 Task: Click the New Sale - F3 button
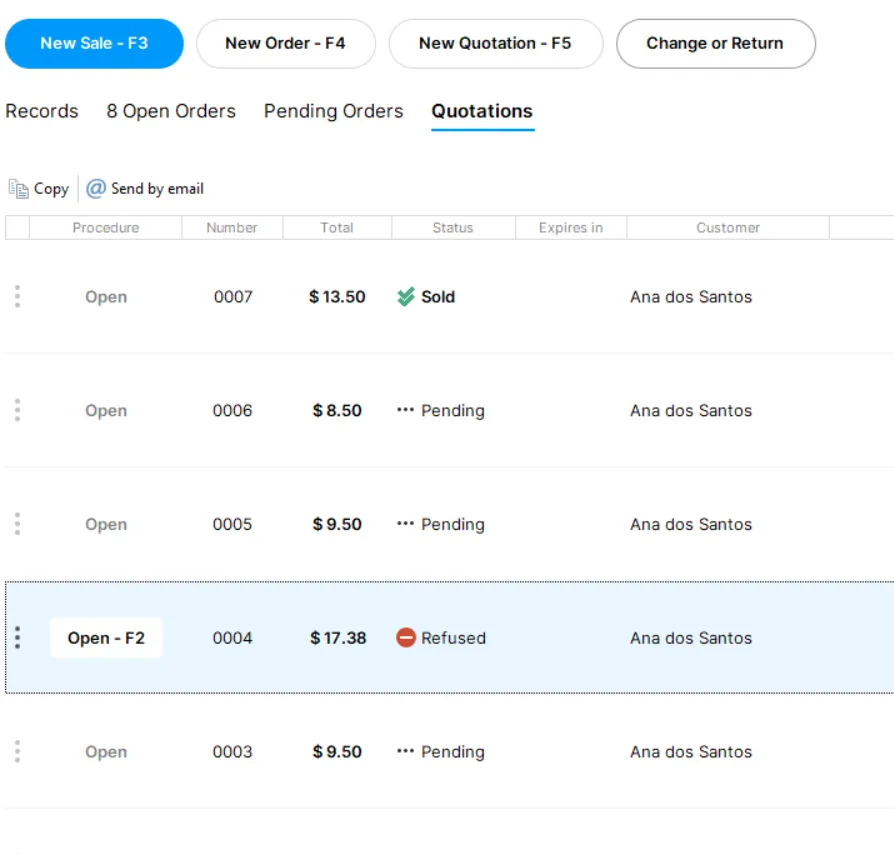pos(94,43)
